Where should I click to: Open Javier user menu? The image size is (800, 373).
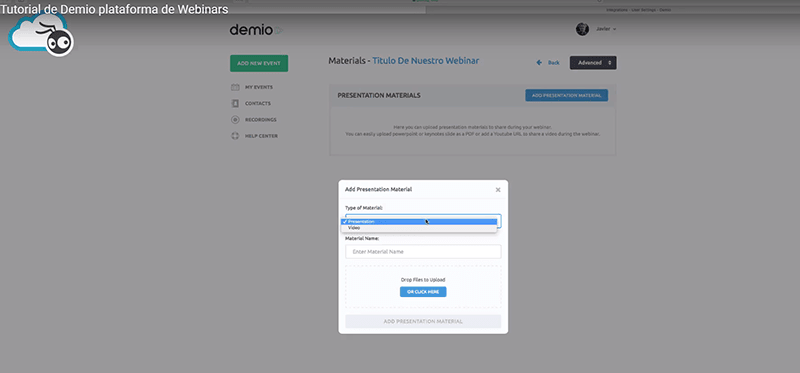606,29
